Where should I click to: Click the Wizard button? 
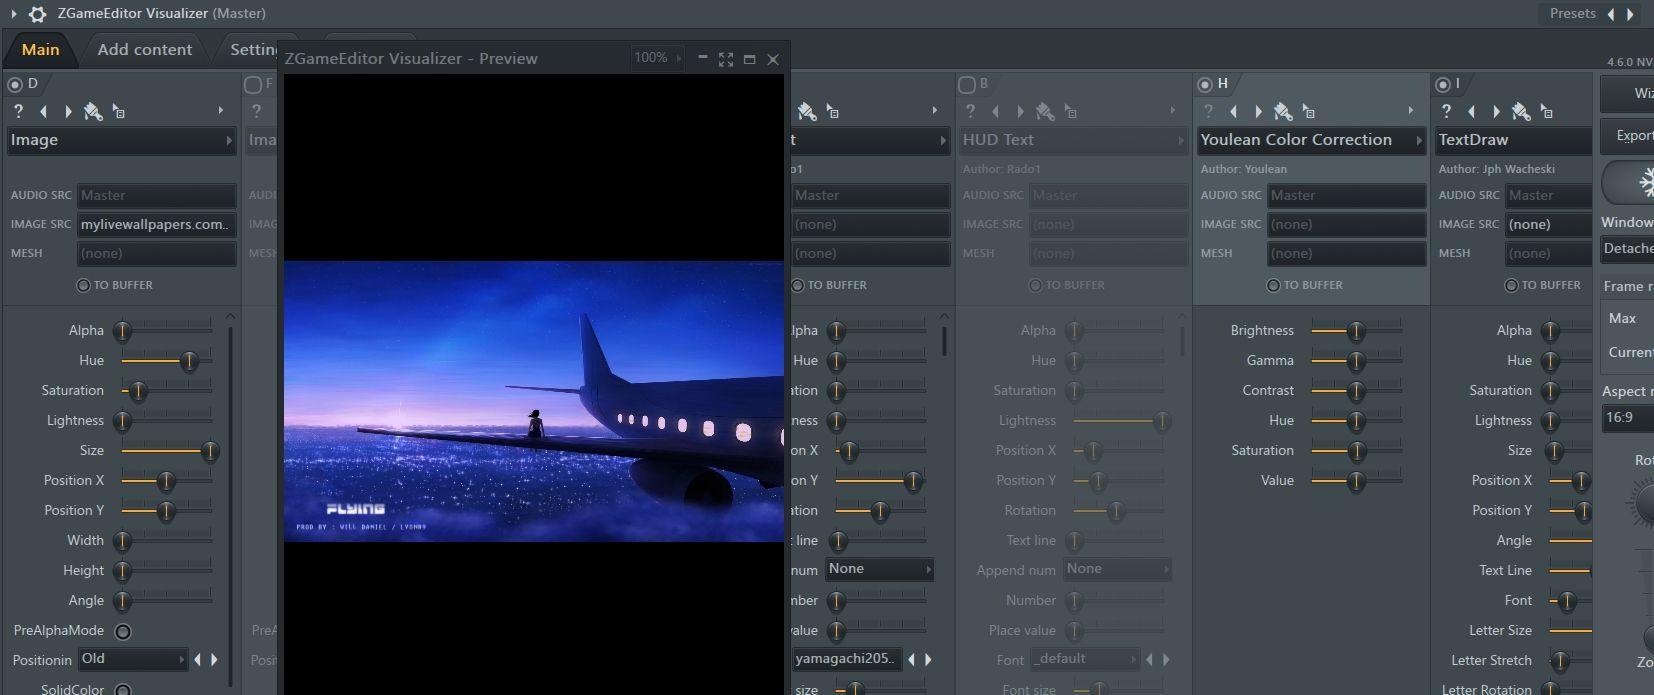pos(1627,93)
